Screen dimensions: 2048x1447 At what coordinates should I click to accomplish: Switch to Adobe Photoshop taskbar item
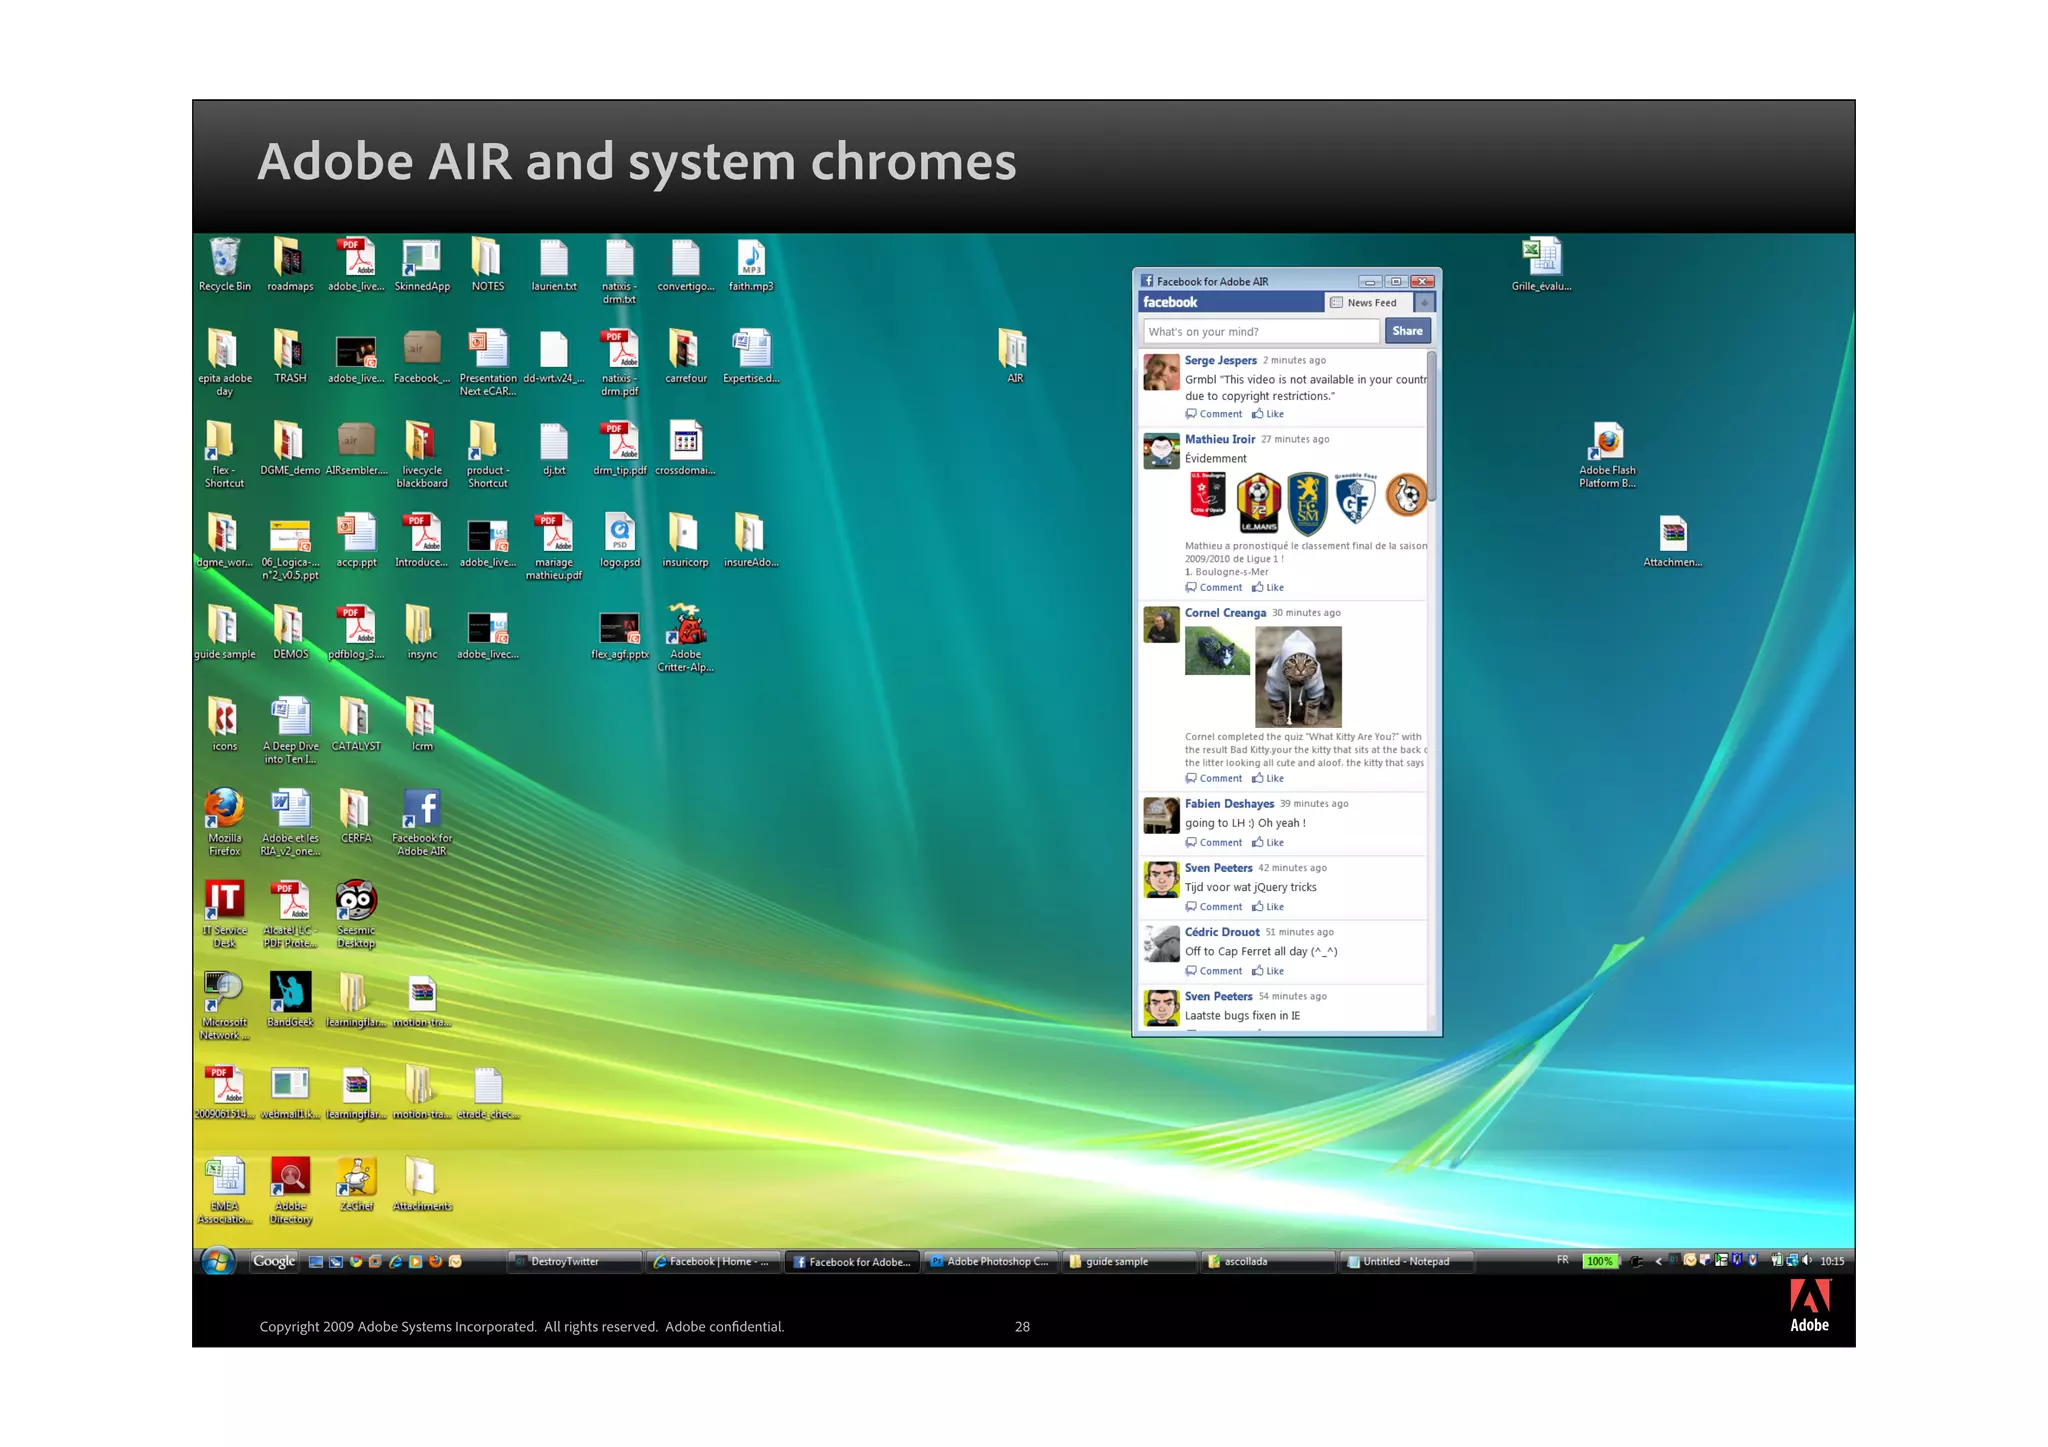(992, 1261)
